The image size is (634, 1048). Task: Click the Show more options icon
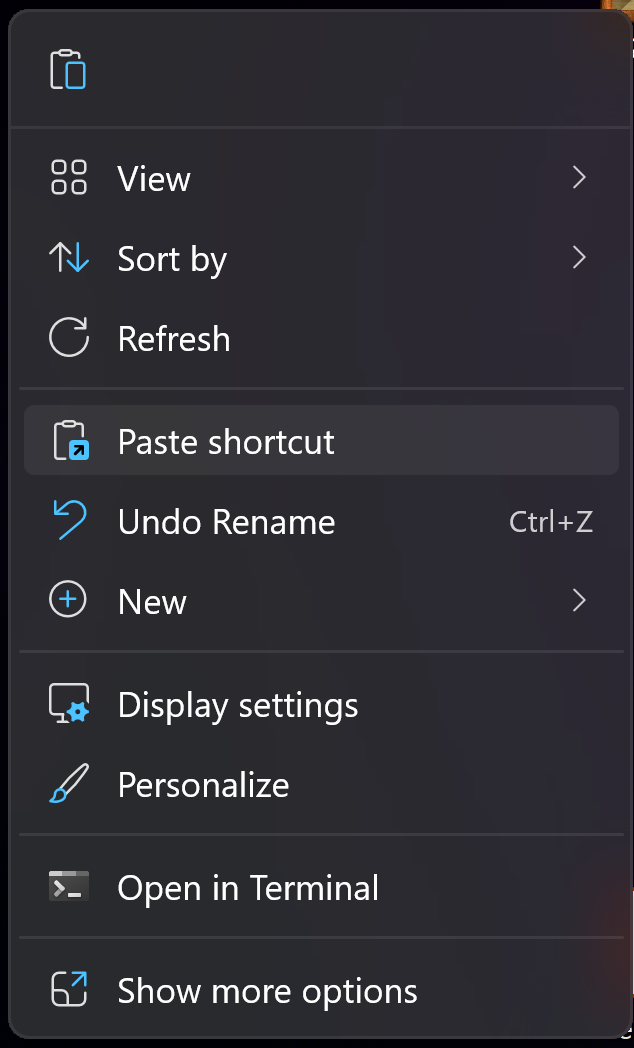(69, 990)
